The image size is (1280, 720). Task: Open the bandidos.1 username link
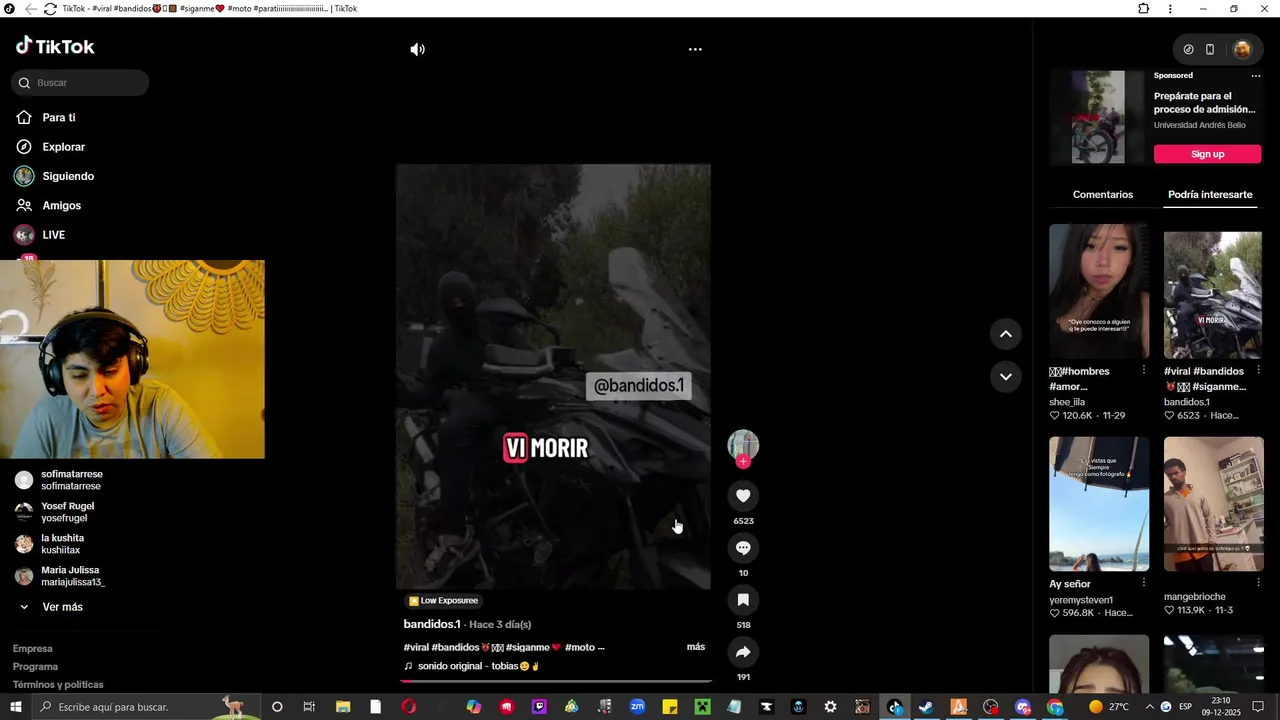432,624
